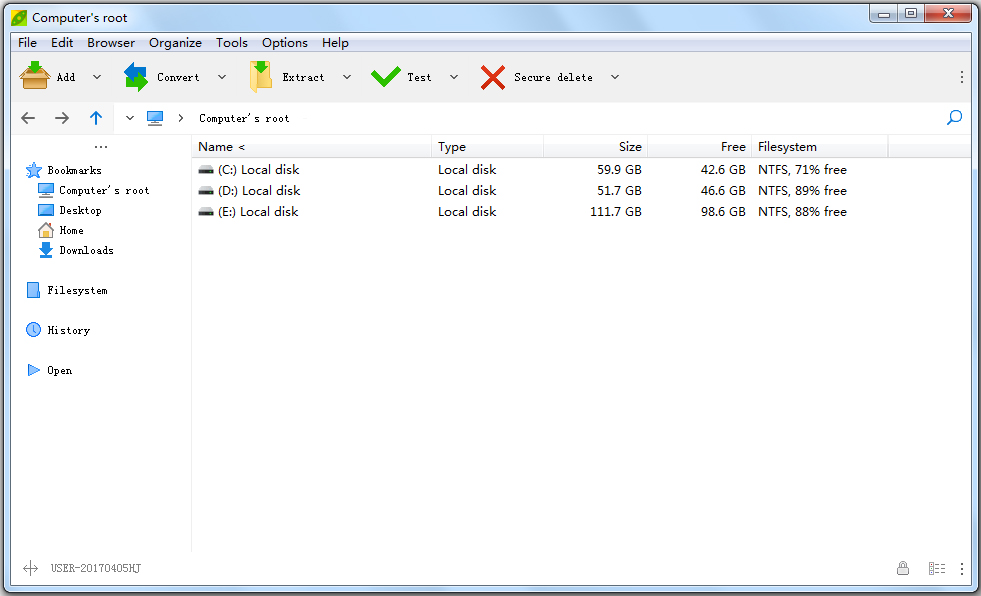Click the 98.6 GB free value
Viewport: 981px width, 596px height.
[x=723, y=211]
